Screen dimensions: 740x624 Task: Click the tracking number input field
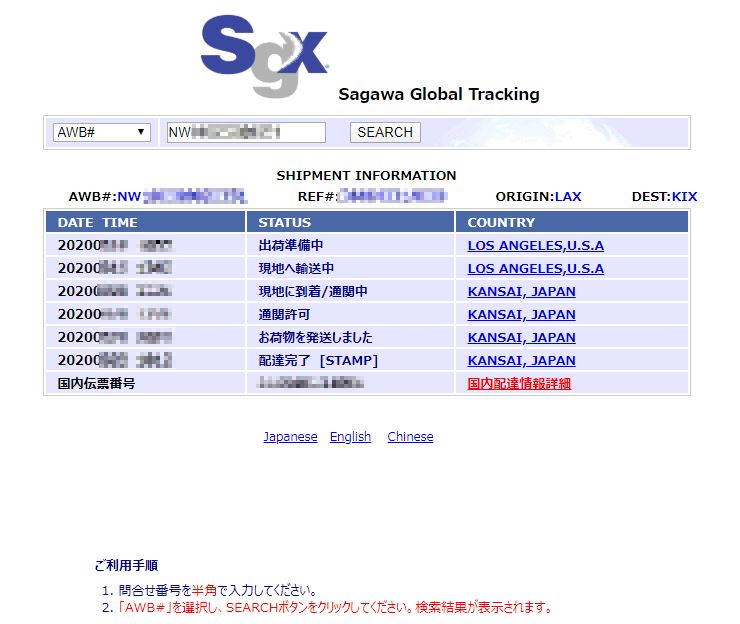coord(246,132)
